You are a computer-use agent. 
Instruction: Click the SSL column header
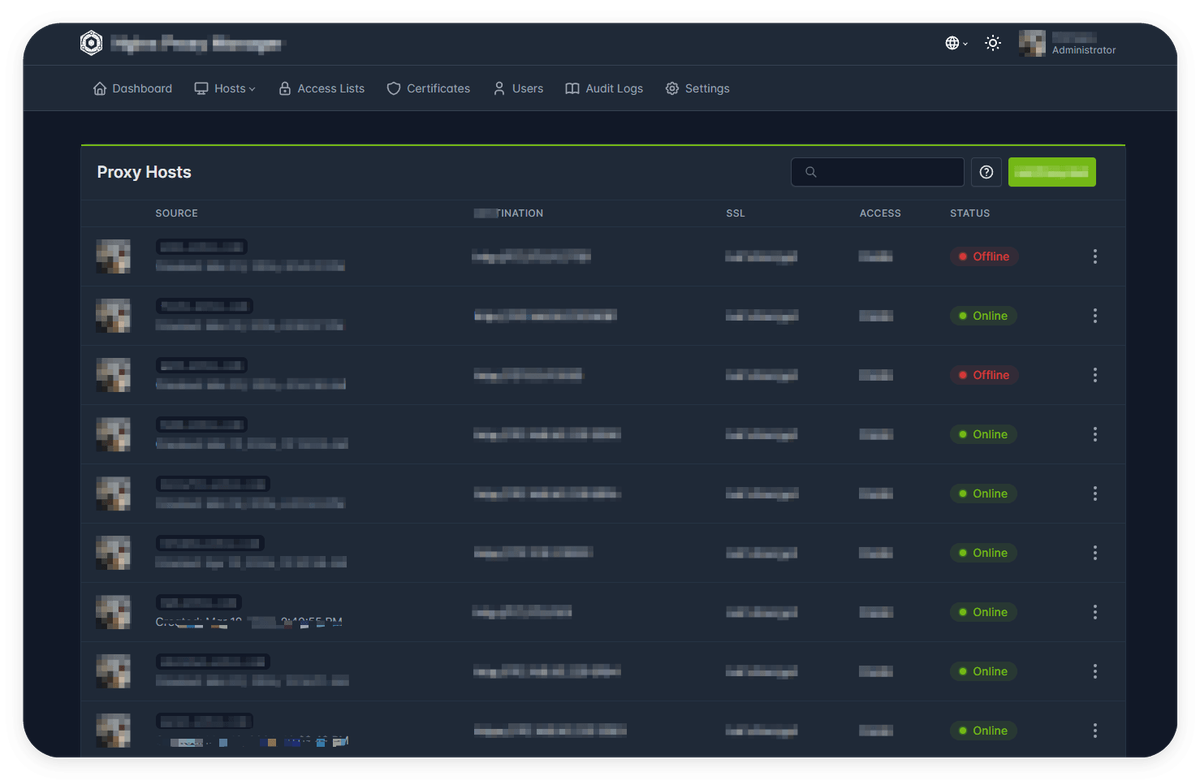pyautogui.click(x=735, y=213)
